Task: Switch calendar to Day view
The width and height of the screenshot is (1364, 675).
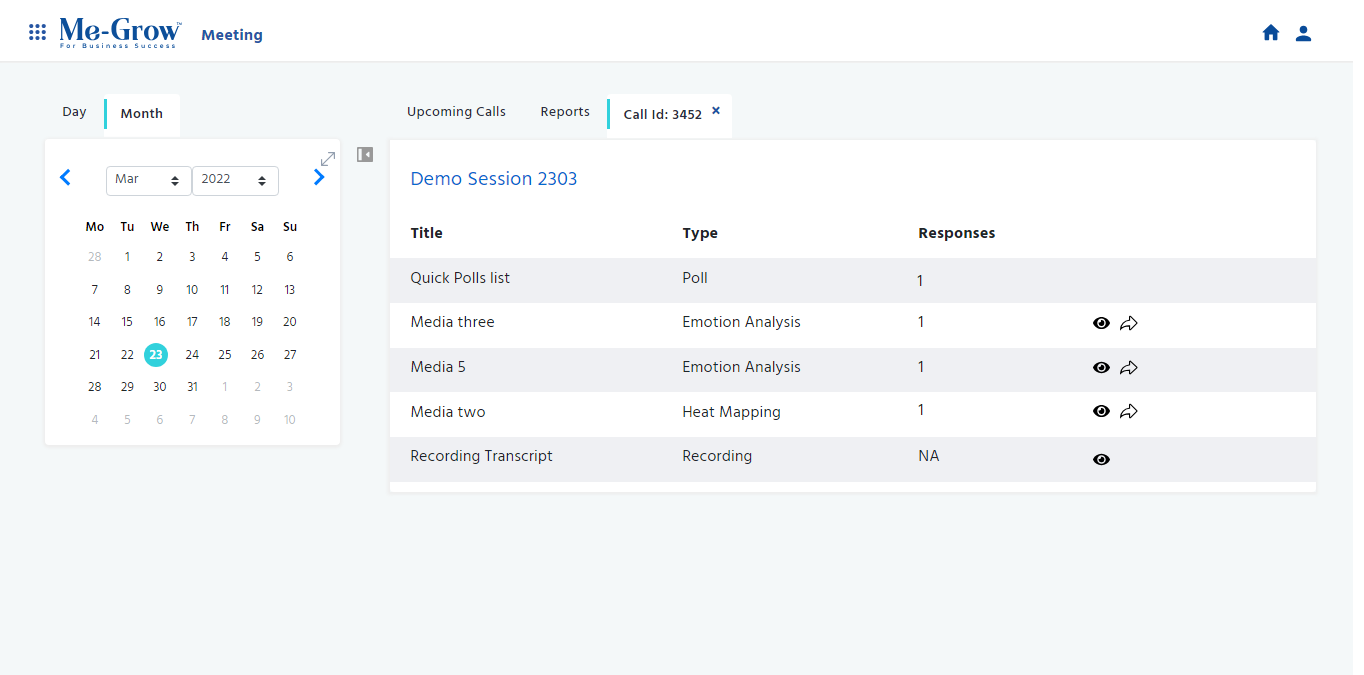Action: (74, 111)
